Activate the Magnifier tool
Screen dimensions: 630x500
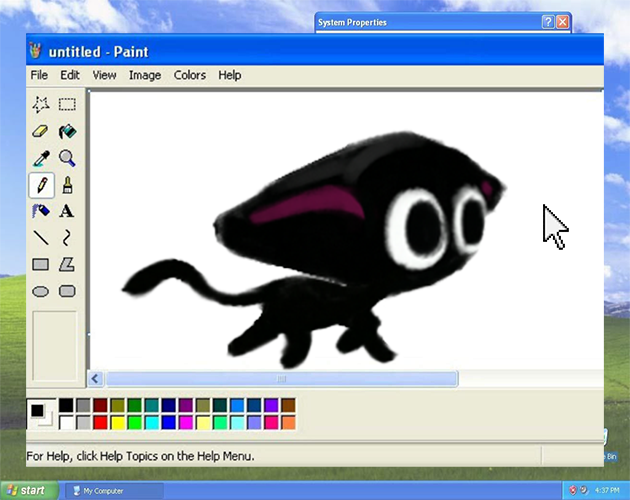pos(67,158)
